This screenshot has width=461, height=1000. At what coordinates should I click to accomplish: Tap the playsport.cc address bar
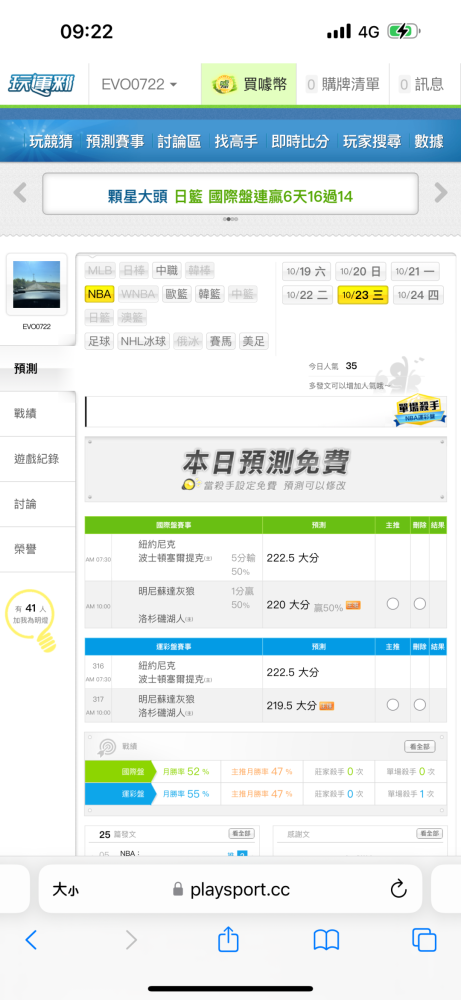tap(230, 889)
